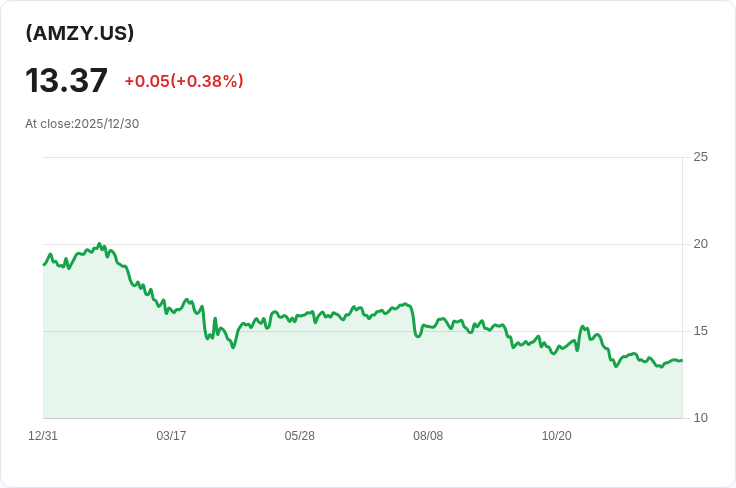This screenshot has height=488, width=736.
Task: Click the 20 y-axis price label
Action: (700, 244)
